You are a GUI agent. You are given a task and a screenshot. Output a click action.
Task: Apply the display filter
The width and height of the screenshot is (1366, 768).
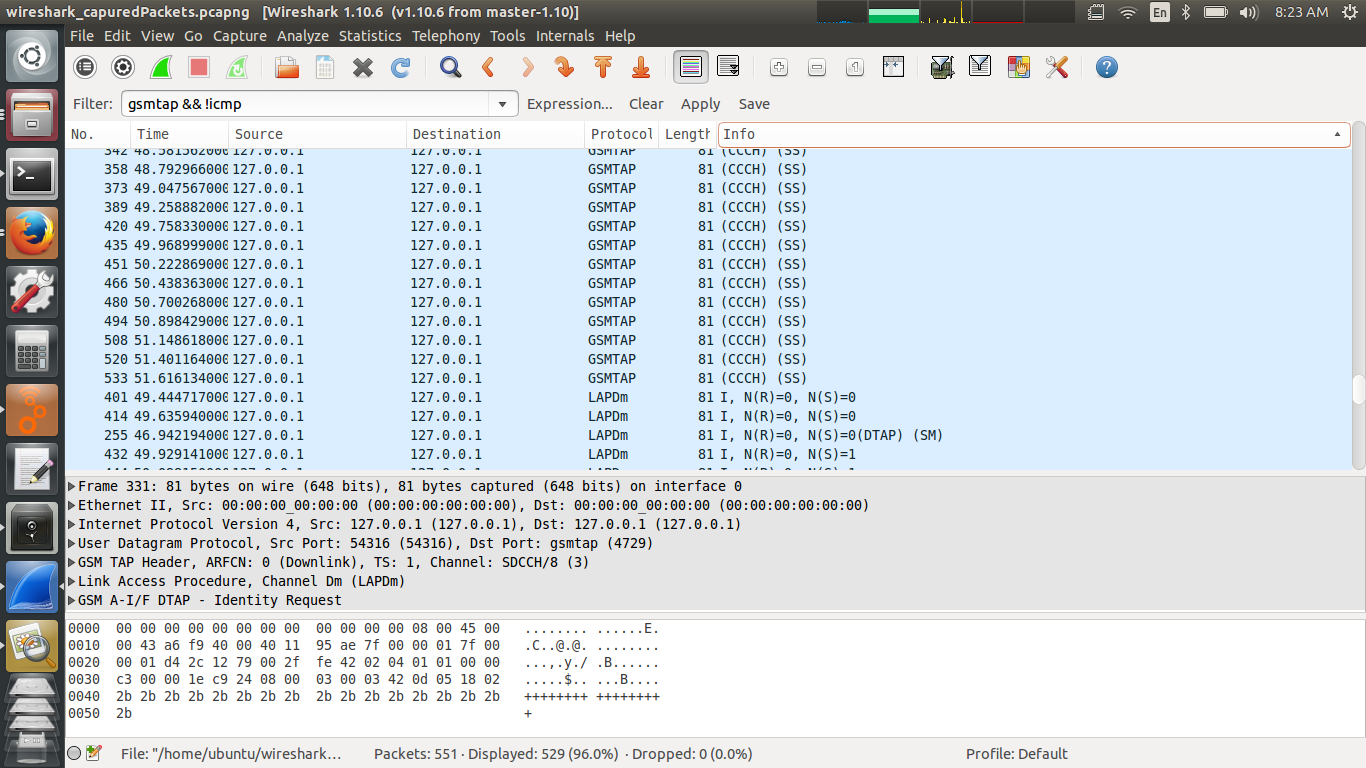[x=701, y=104]
